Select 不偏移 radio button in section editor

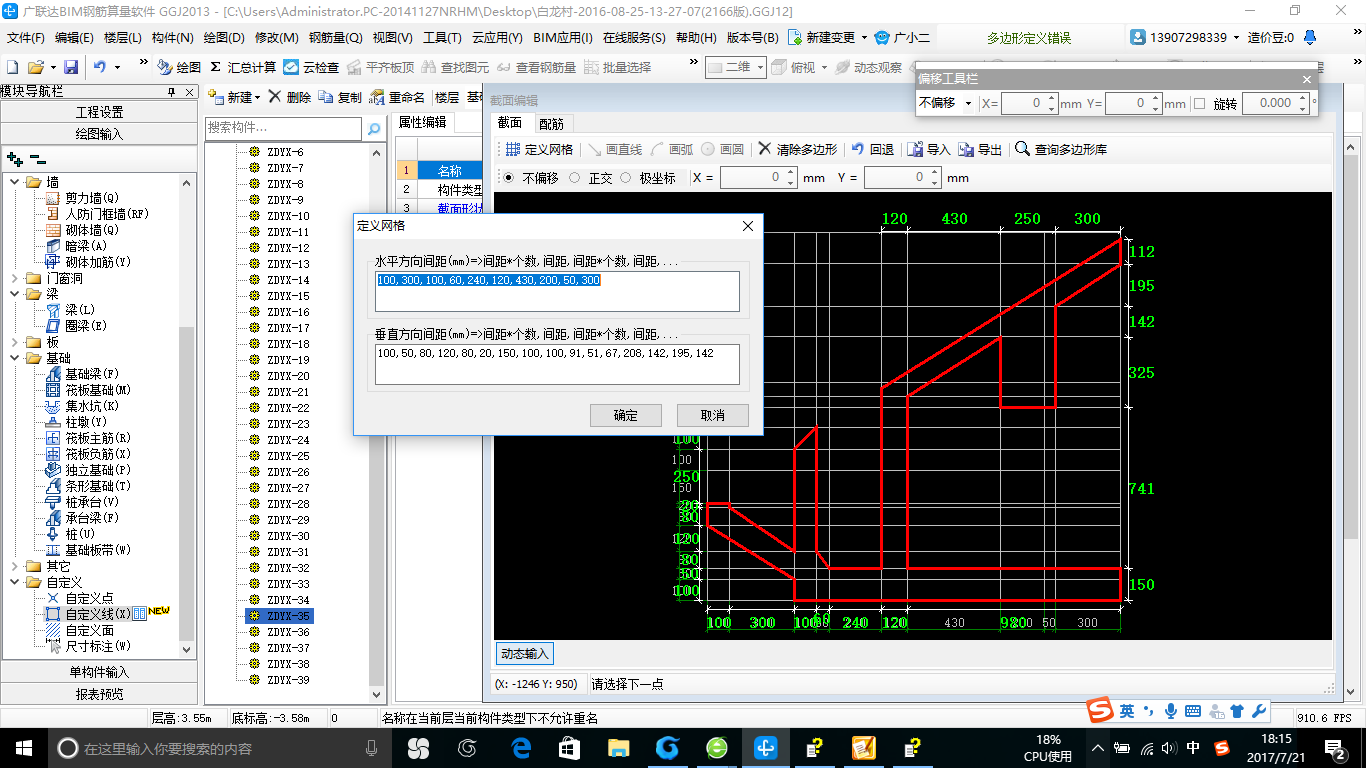(x=509, y=178)
